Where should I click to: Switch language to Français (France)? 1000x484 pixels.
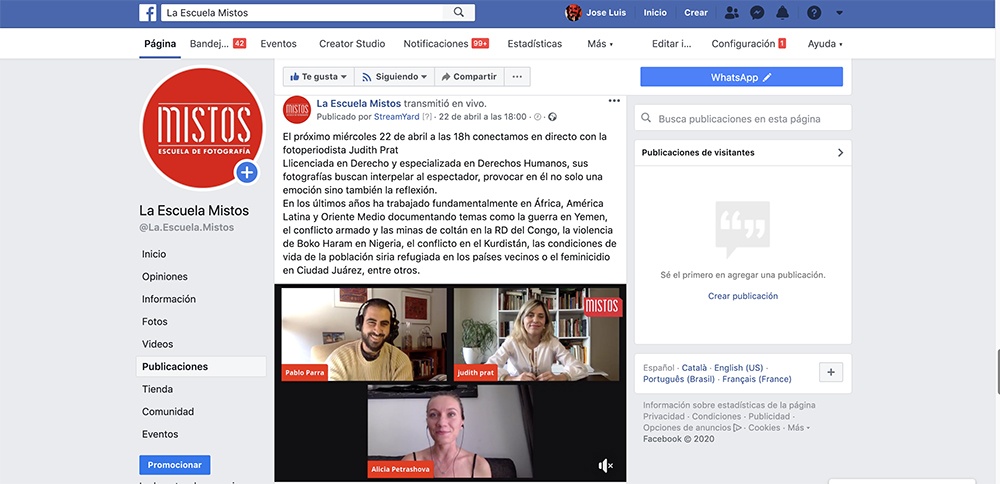[757, 379]
